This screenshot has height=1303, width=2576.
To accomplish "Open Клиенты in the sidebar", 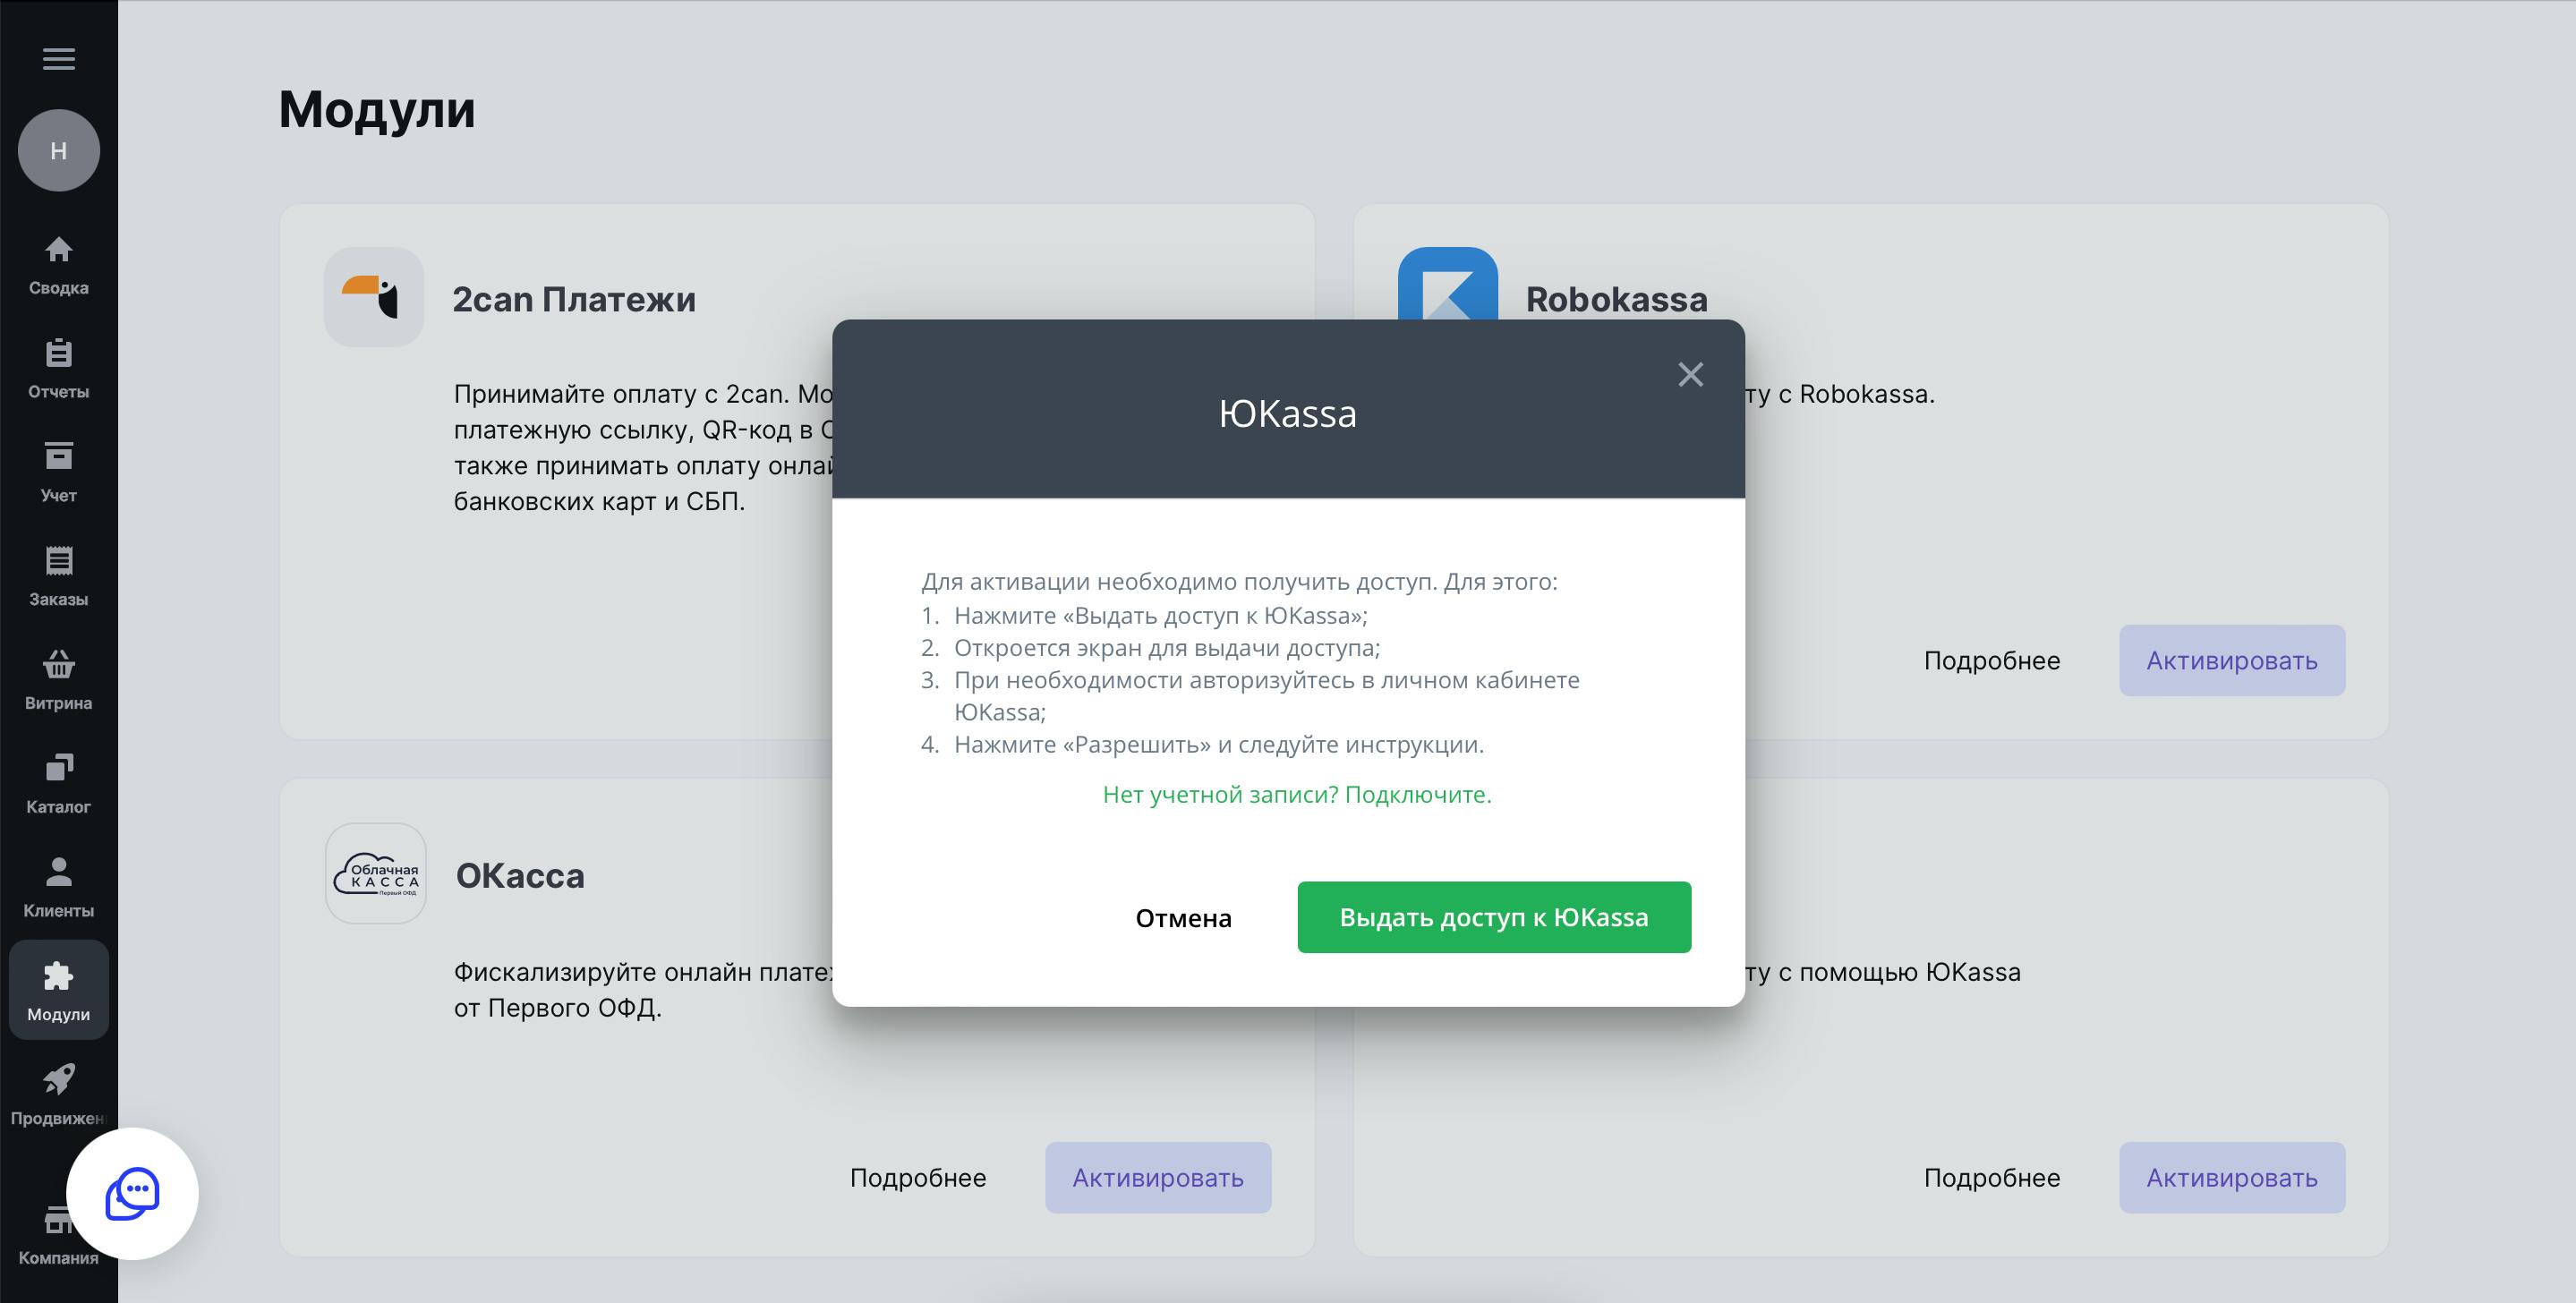I will (x=59, y=888).
